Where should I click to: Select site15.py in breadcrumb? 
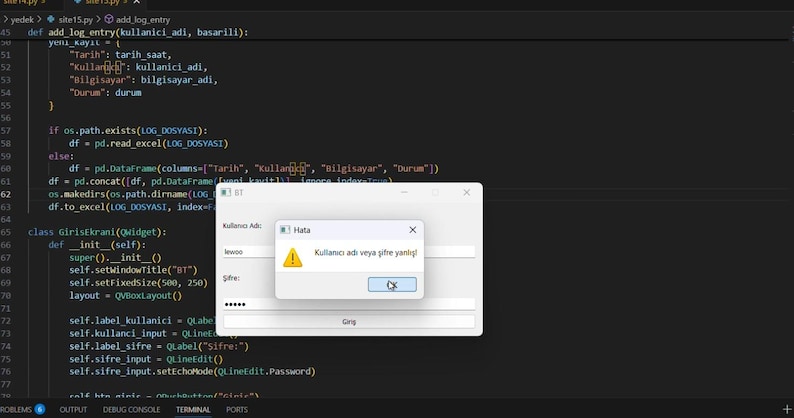(75, 20)
